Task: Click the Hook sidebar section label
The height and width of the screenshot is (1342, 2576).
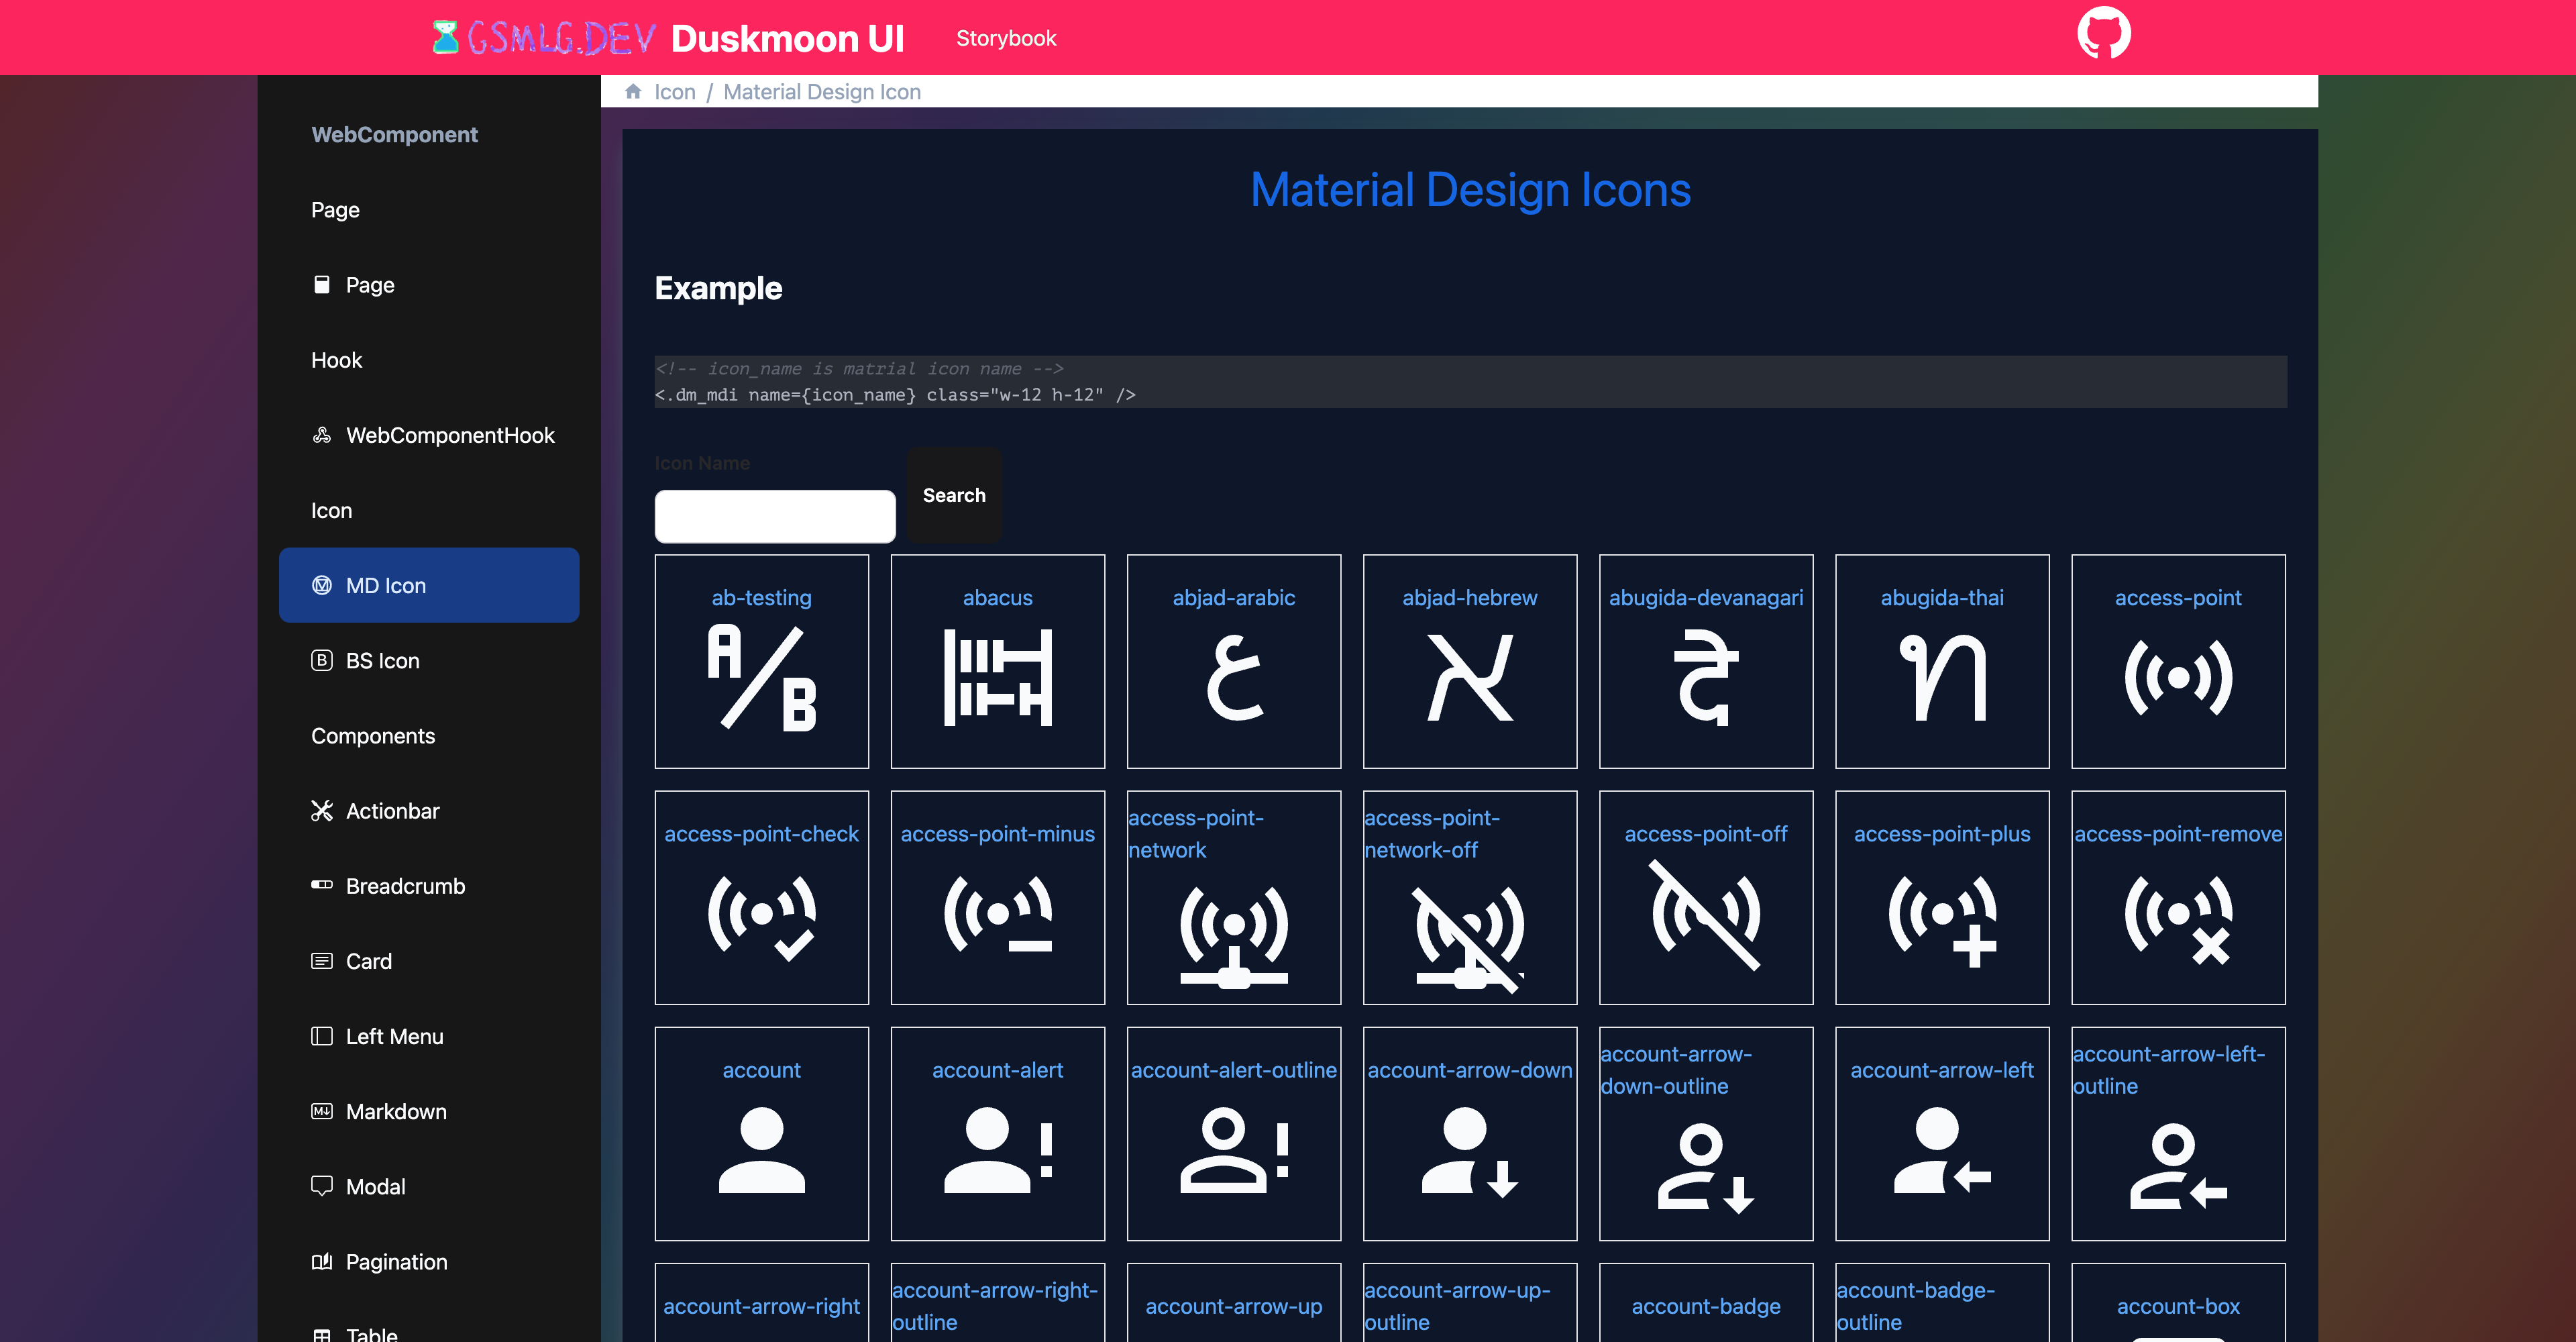Action: point(336,360)
